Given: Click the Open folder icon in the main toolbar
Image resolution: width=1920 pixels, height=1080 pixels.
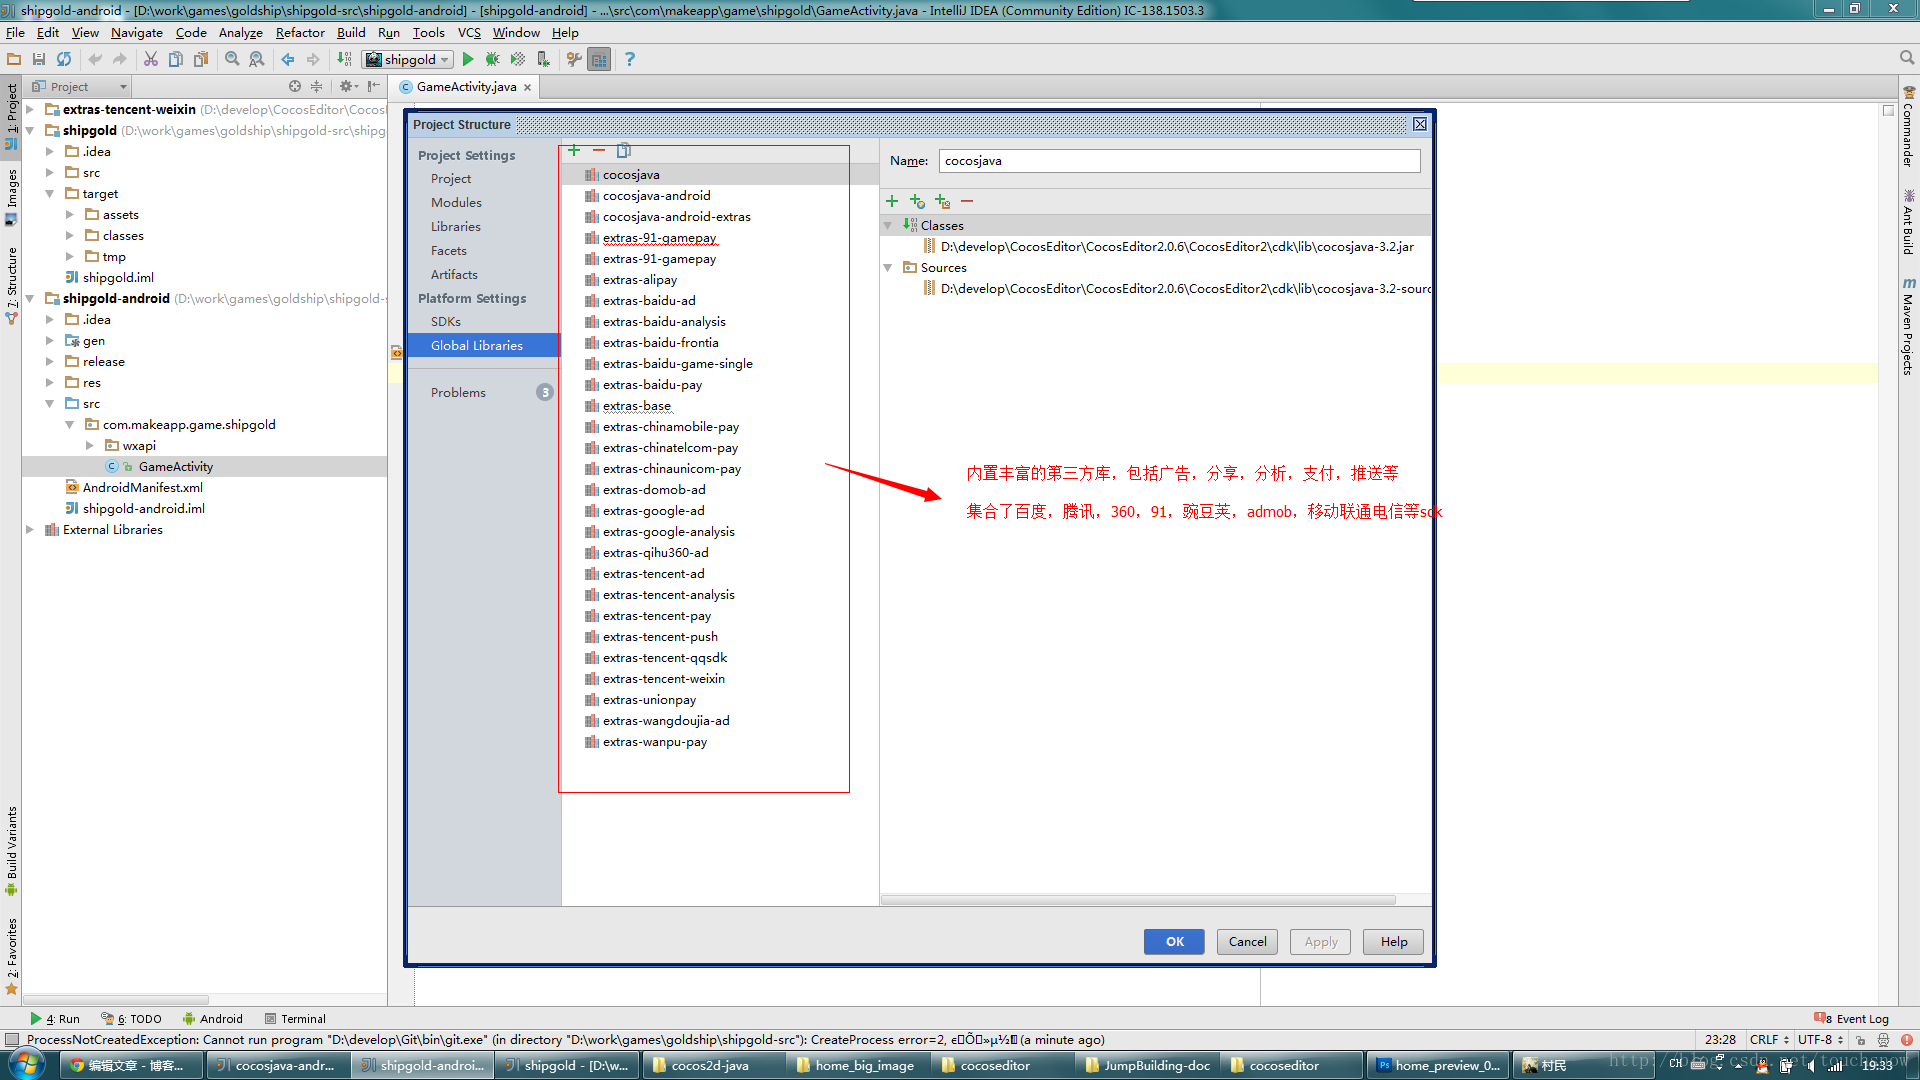Looking at the screenshot, I should click(x=14, y=59).
